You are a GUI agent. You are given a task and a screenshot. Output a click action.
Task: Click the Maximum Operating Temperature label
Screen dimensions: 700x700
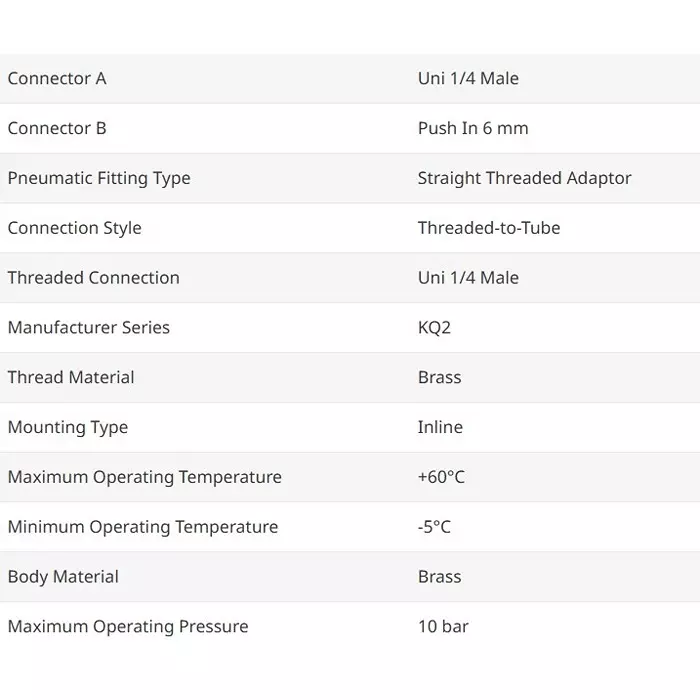[145, 478]
